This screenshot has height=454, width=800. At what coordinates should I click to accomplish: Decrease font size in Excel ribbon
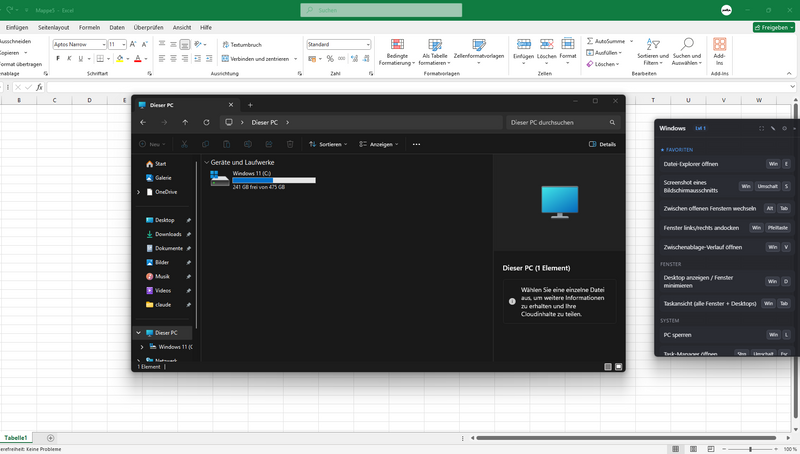(145, 44)
